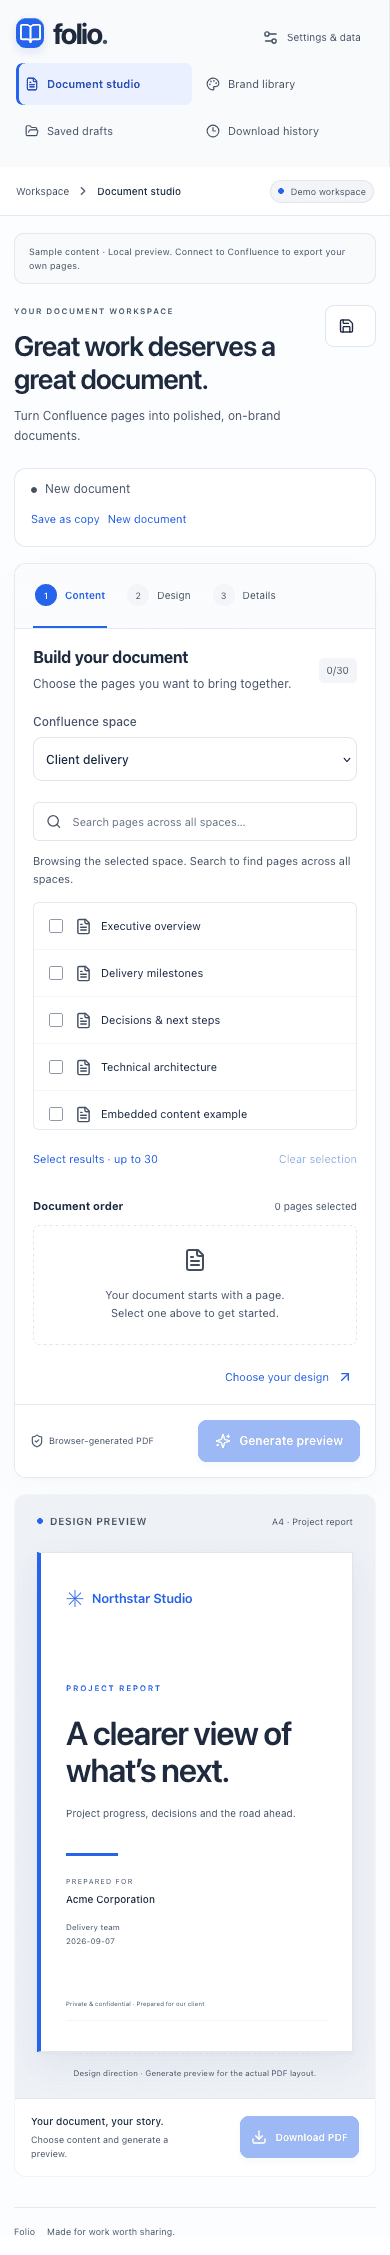The image size is (390, 2255).
Task: Click the breadcrumb chevron after Workspace
Action: [x=83, y=191]
